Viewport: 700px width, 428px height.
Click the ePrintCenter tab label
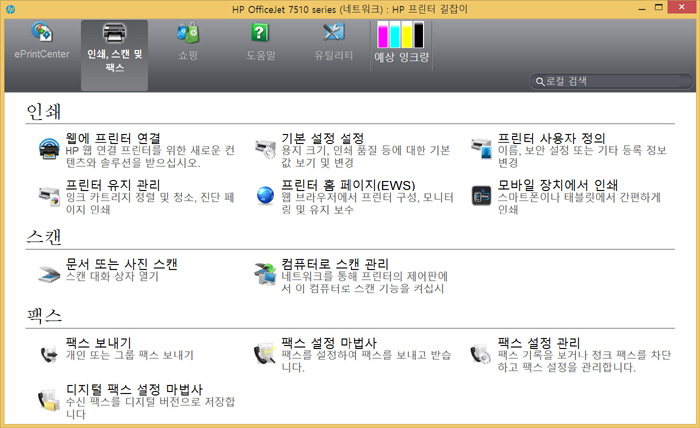[x=42, y=54]
